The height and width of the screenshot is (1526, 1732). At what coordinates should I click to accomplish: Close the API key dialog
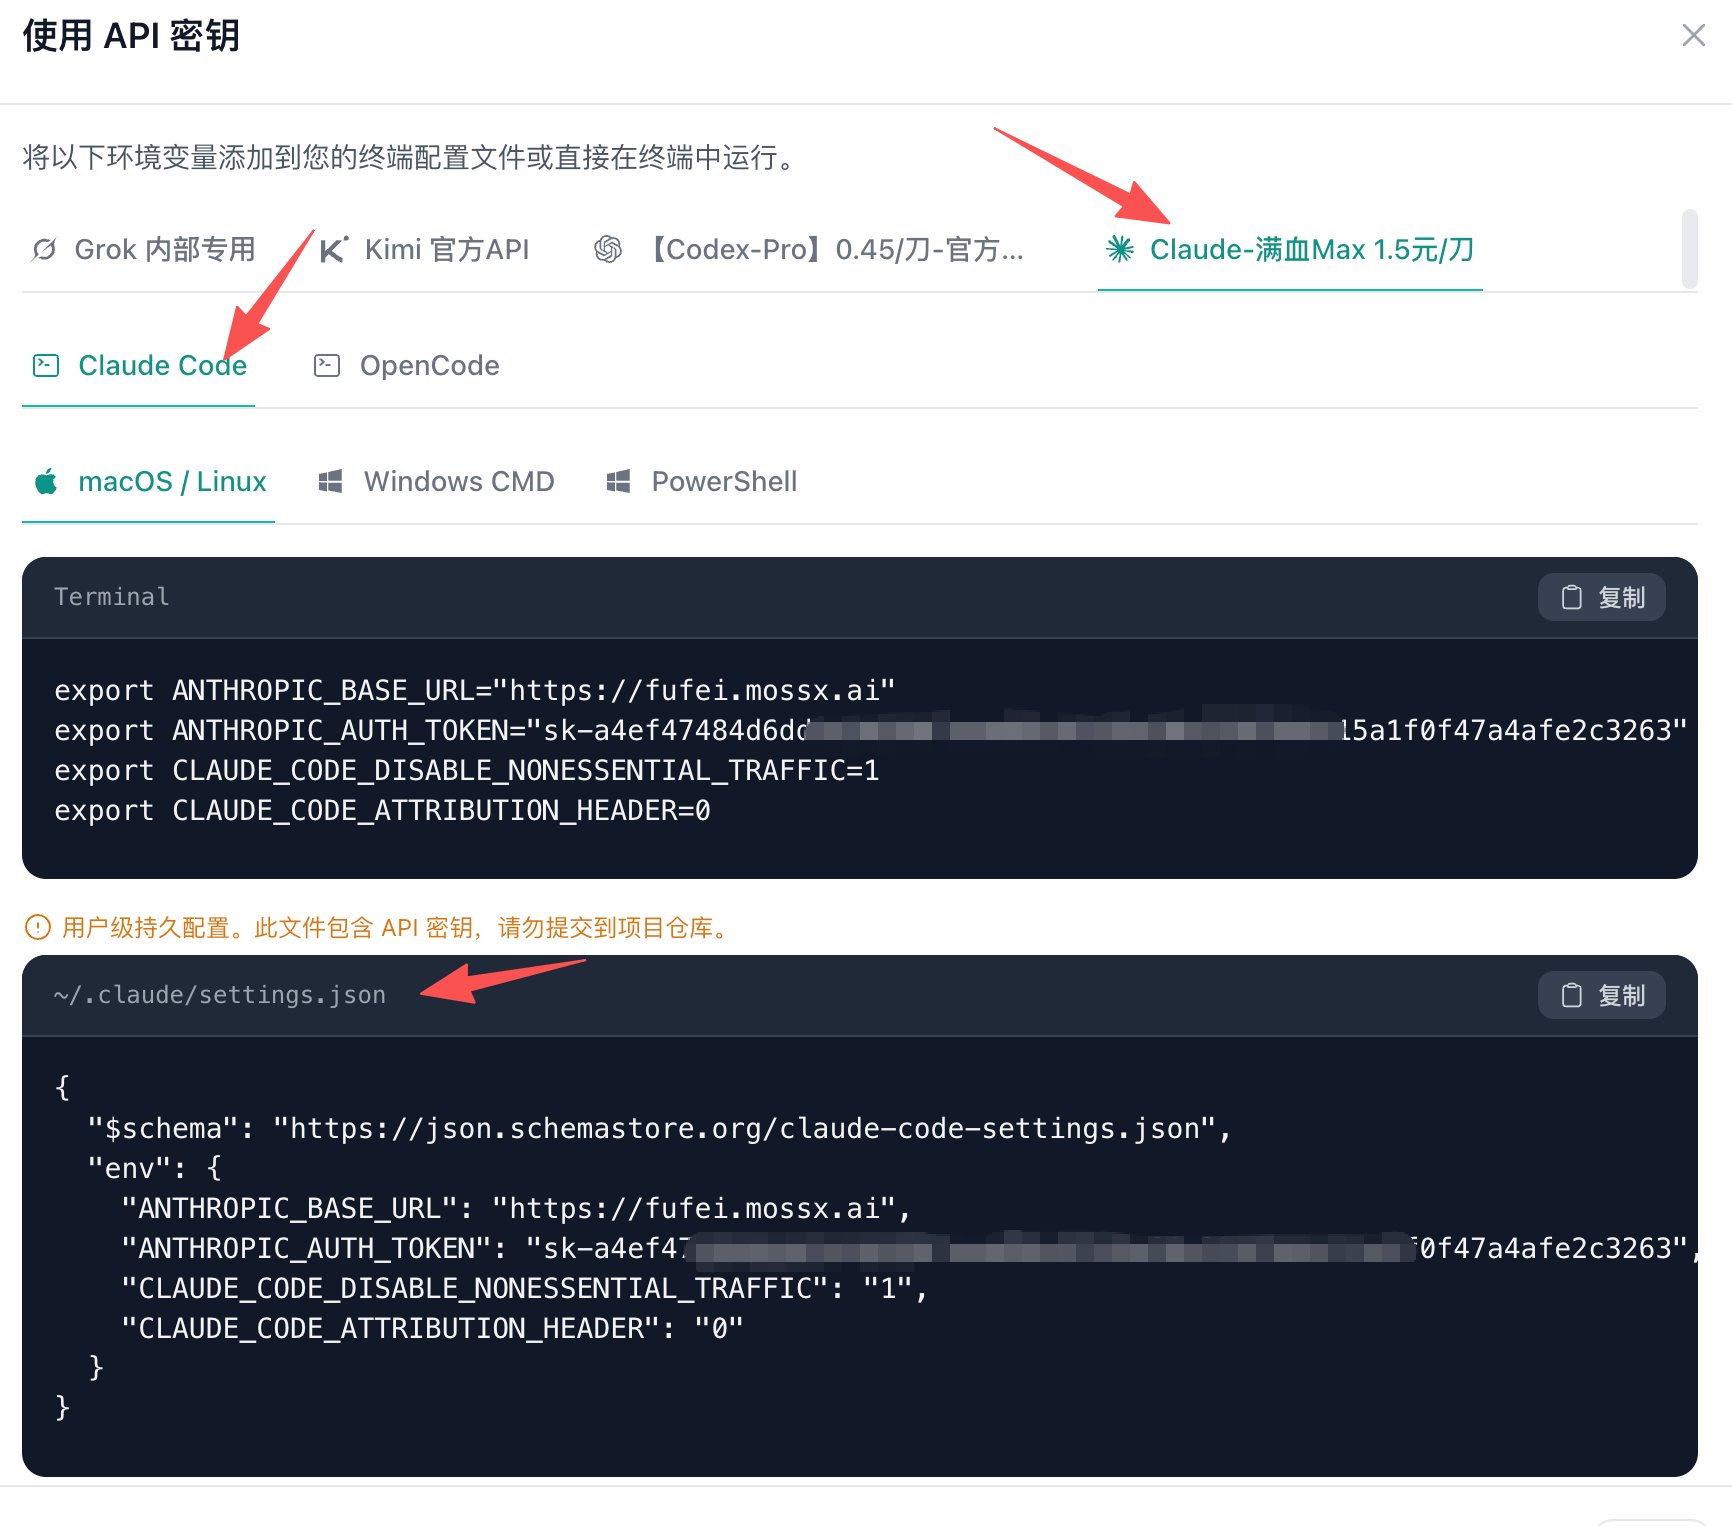1693,36
